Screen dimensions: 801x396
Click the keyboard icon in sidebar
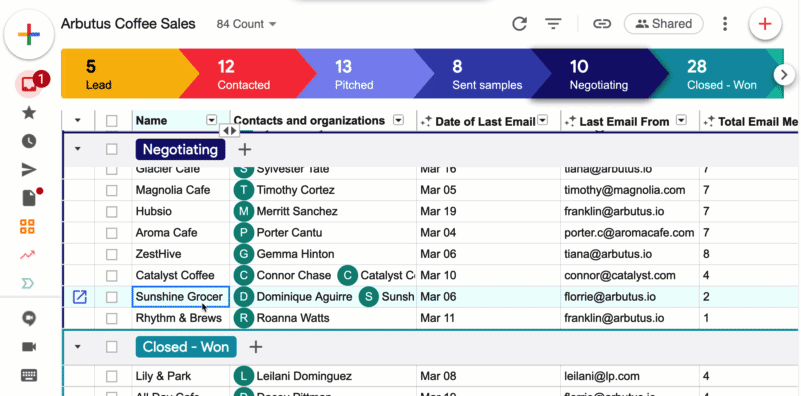tap(29, 376)
